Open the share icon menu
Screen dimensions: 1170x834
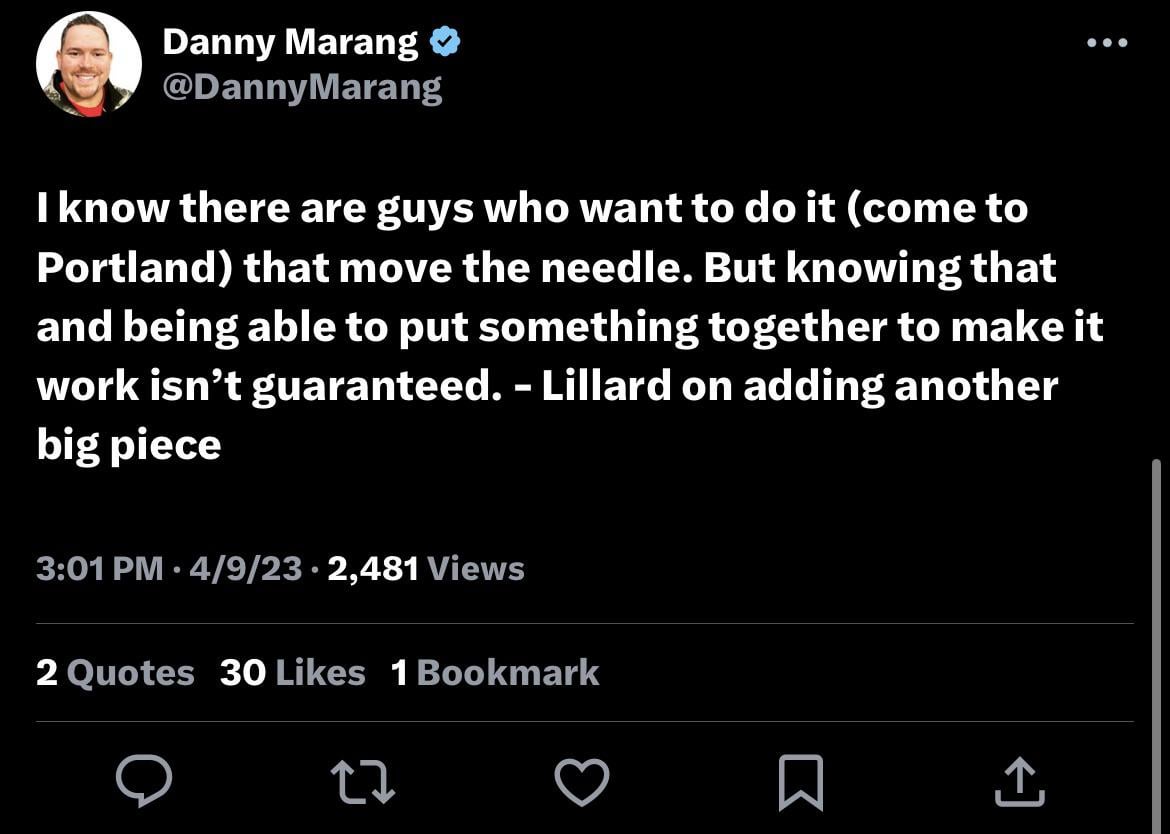tap(1020, 780)
